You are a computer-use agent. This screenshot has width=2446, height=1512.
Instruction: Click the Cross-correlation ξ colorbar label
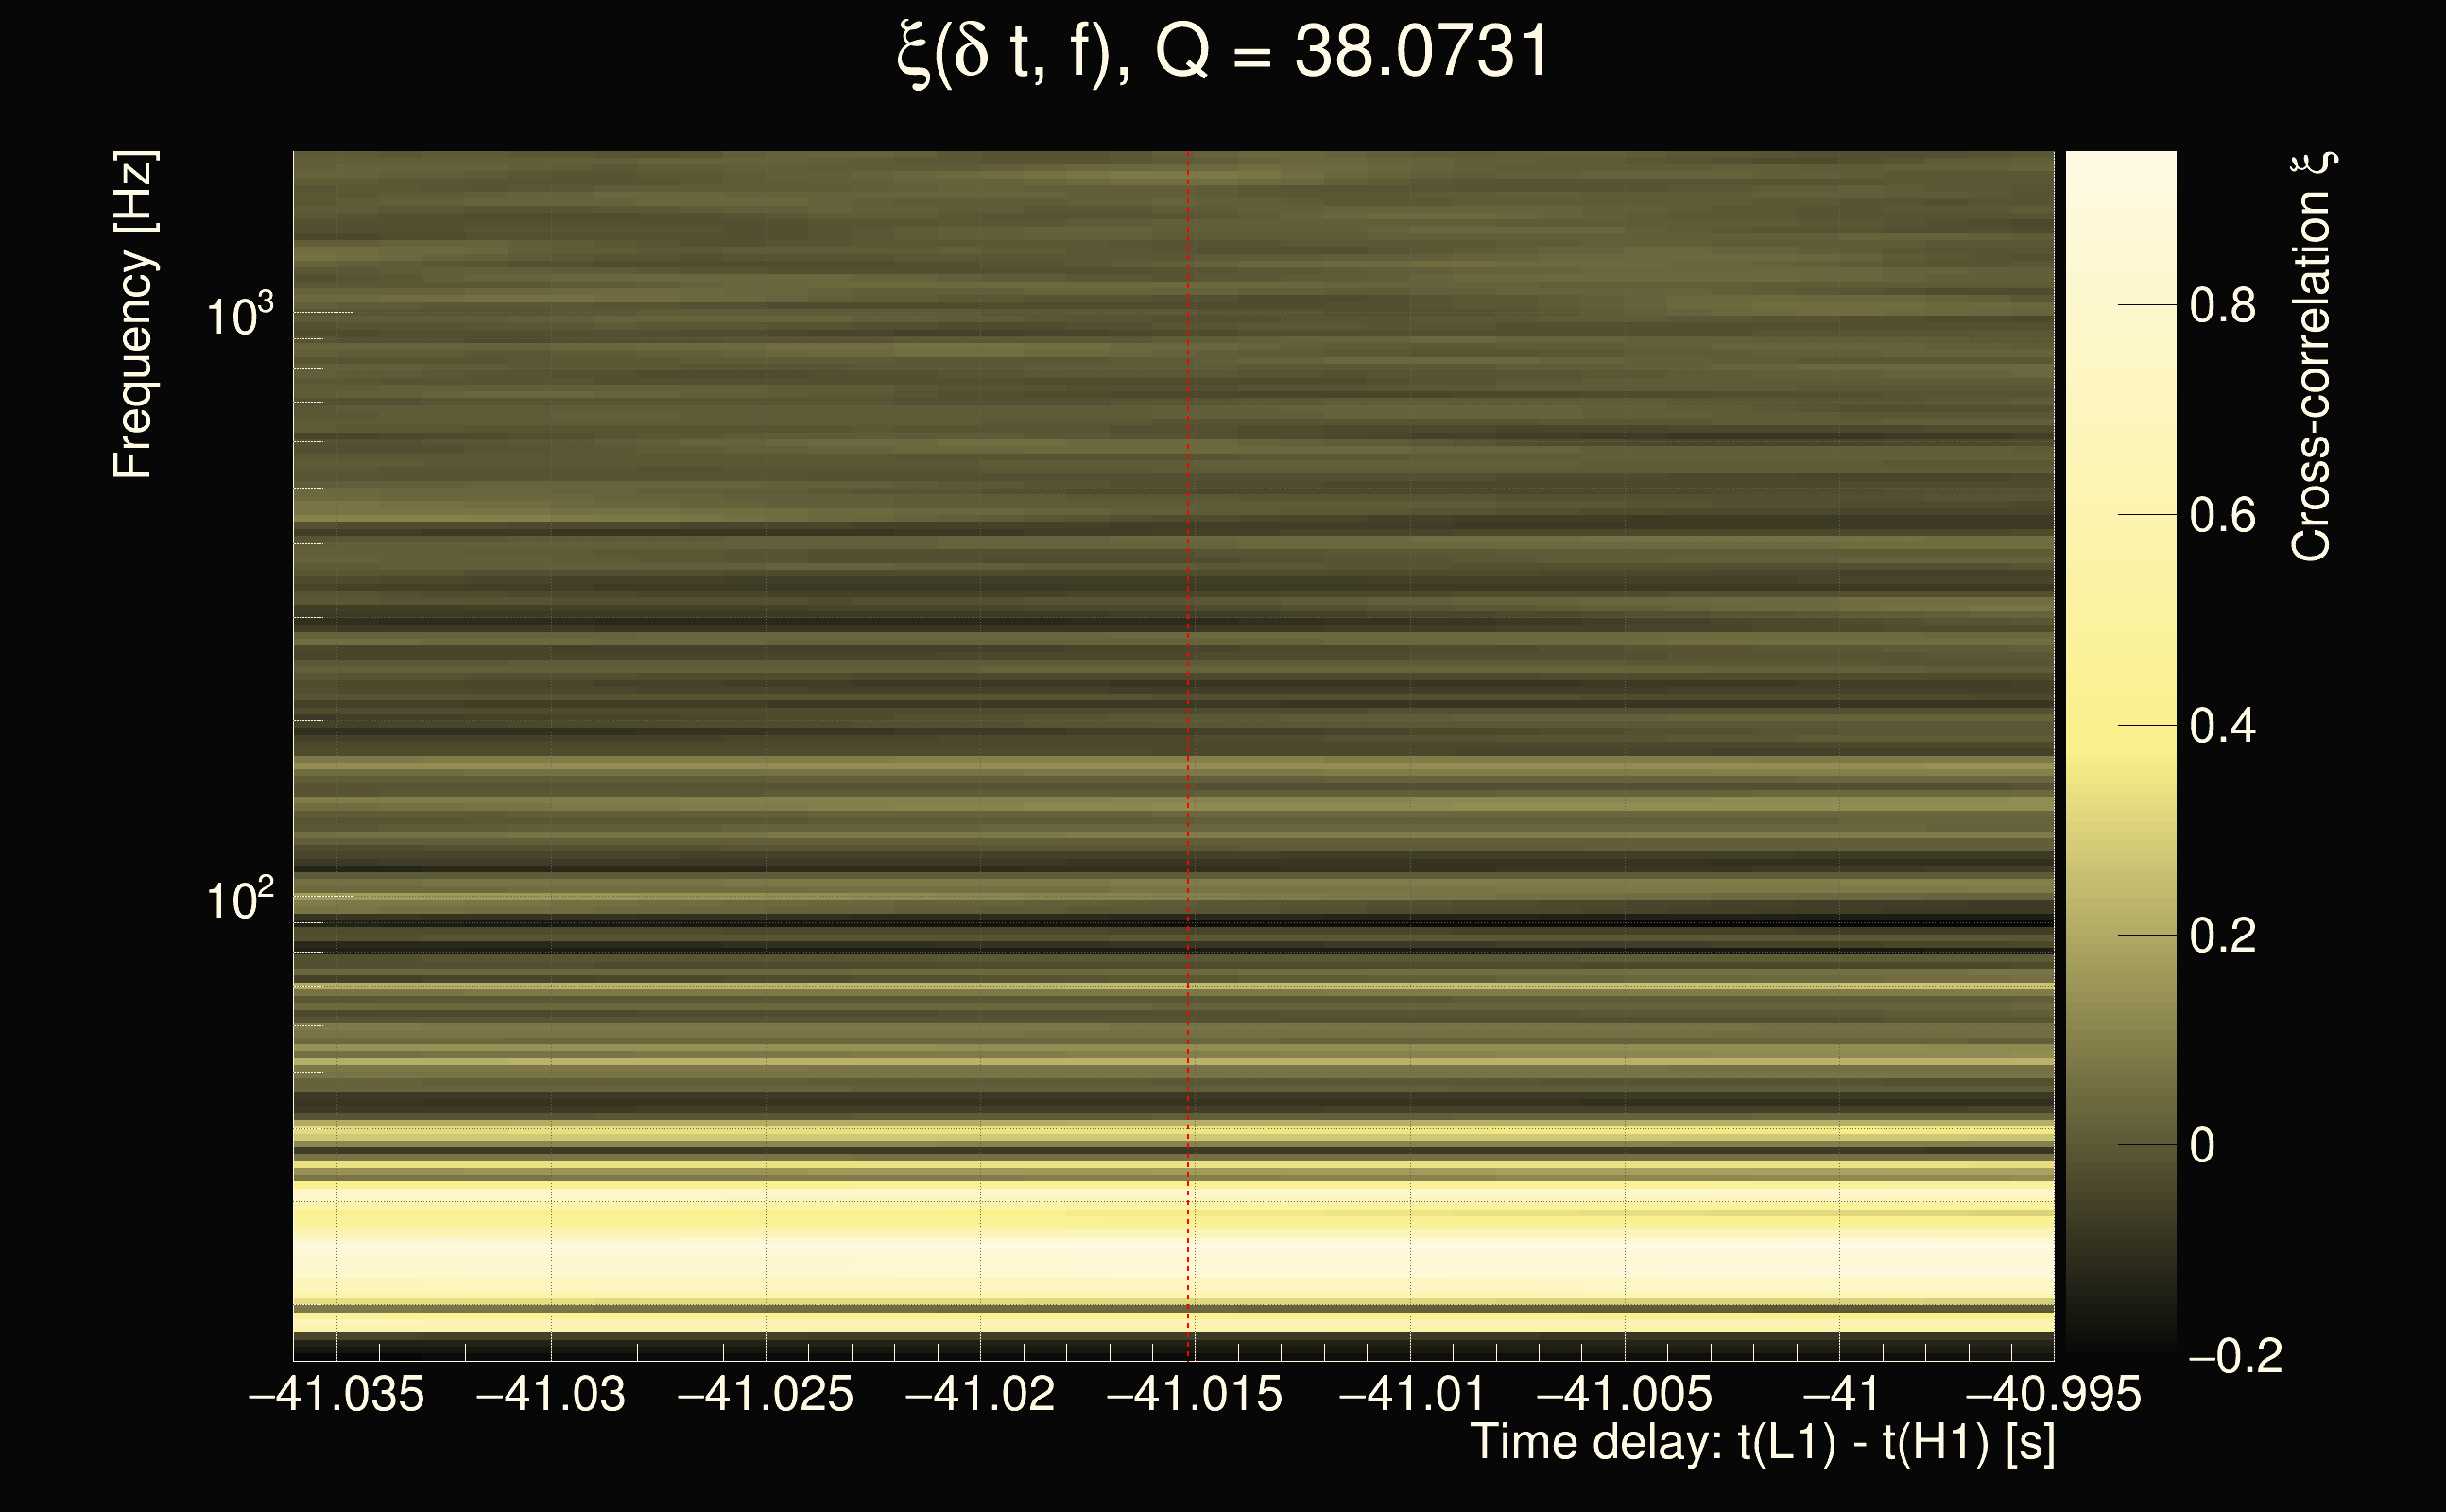coord(2312,357)
